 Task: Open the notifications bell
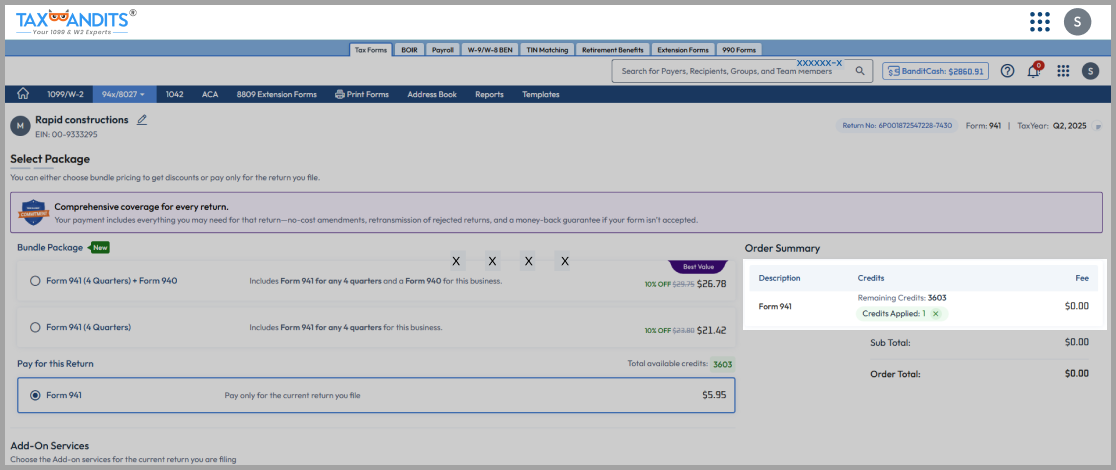click(x=1033, y=70)
